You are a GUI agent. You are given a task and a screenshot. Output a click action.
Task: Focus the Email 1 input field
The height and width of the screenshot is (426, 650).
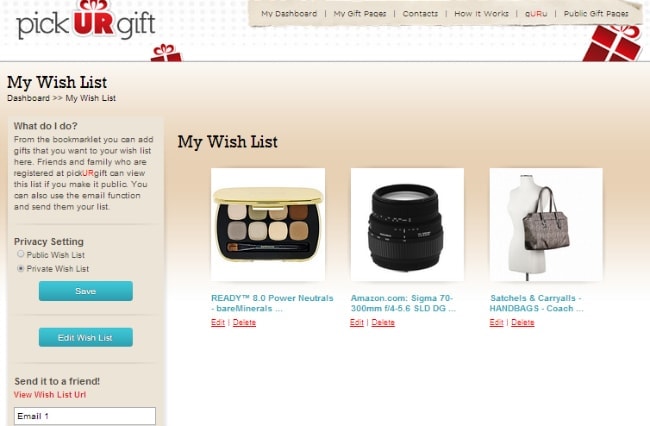tap(85, 416)
